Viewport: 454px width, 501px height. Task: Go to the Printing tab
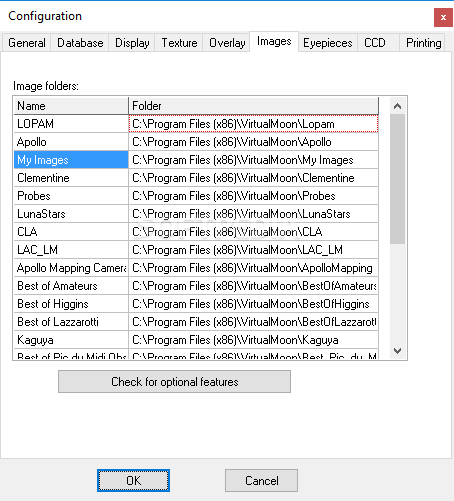coord(423,43)
